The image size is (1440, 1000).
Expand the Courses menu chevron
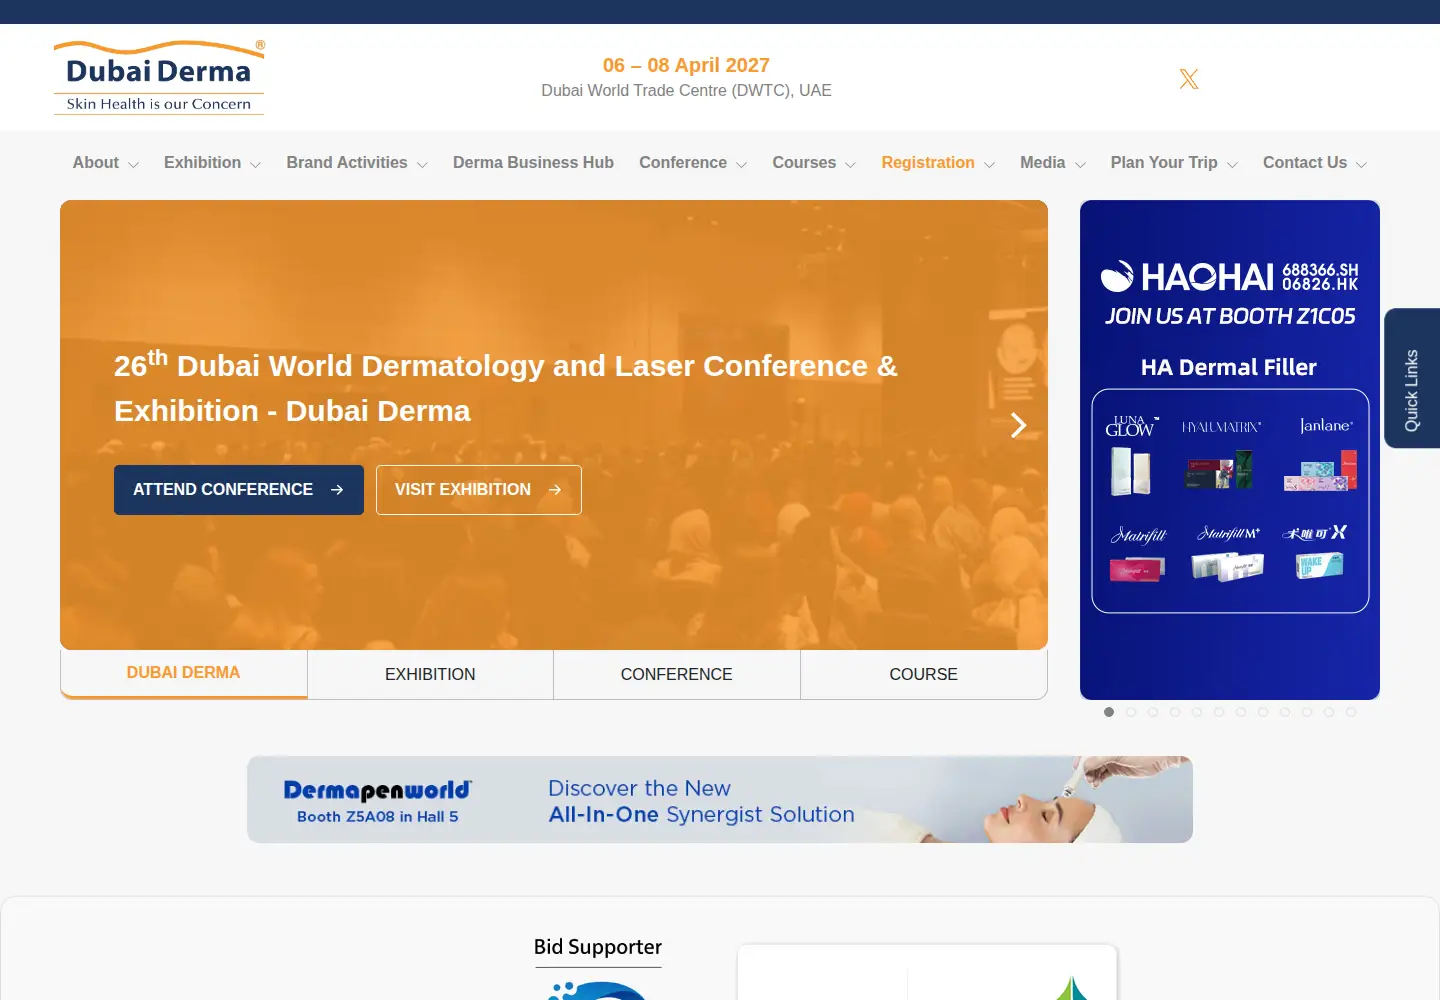point(850,165)
